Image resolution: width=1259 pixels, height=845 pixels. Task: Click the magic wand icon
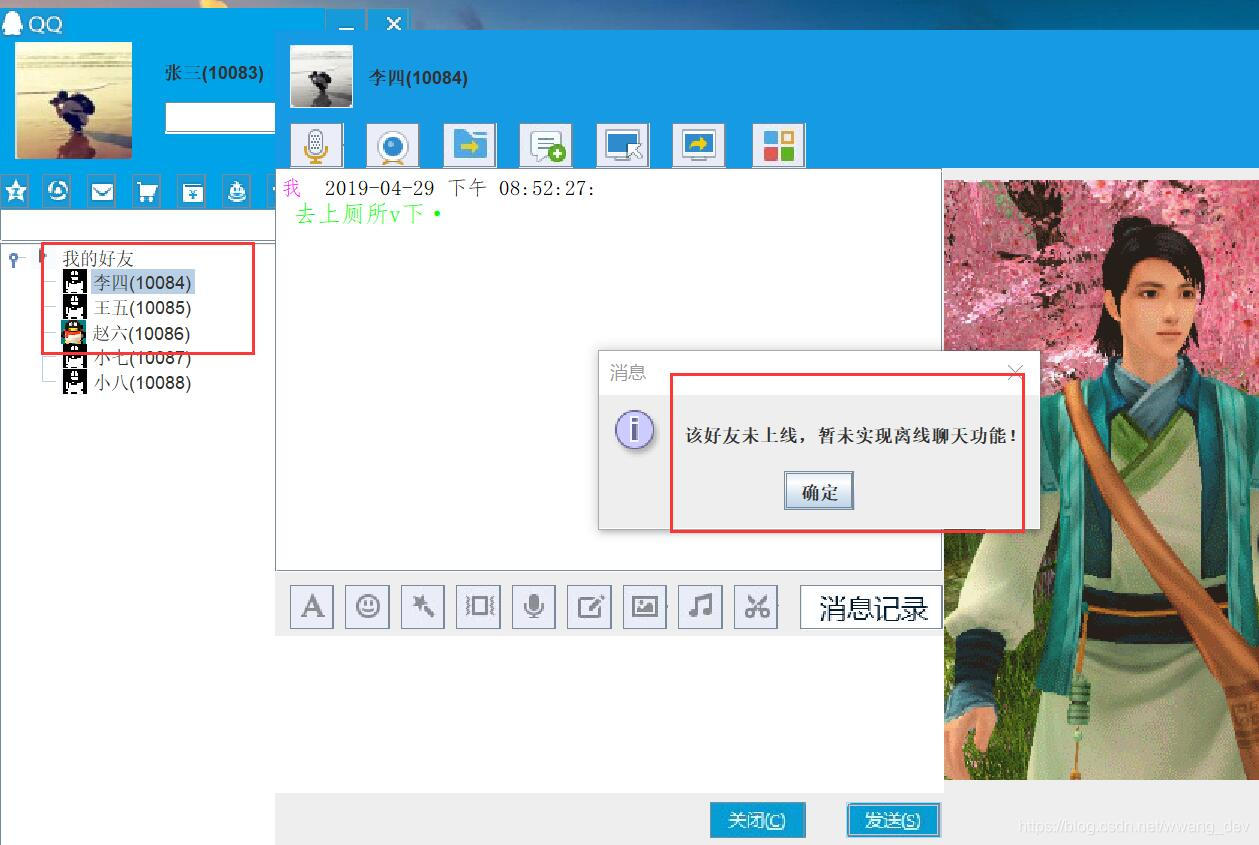click(423, 606)
